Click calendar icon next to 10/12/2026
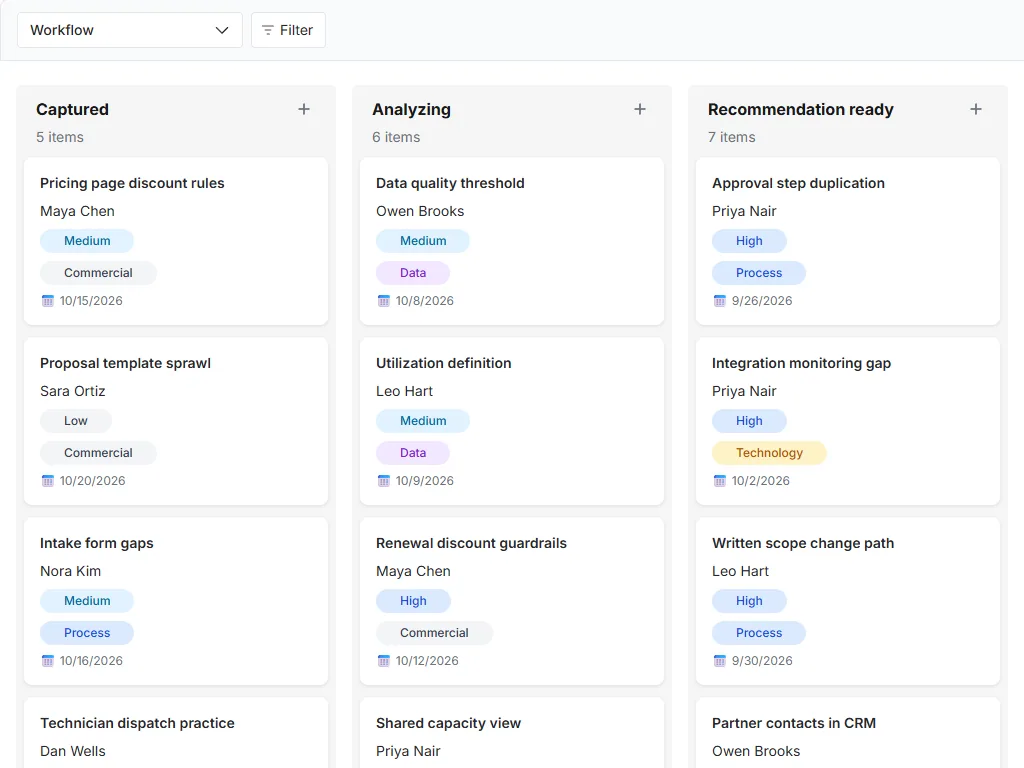The width and height of the screenshot is (1024, 768). pos(383,661)
